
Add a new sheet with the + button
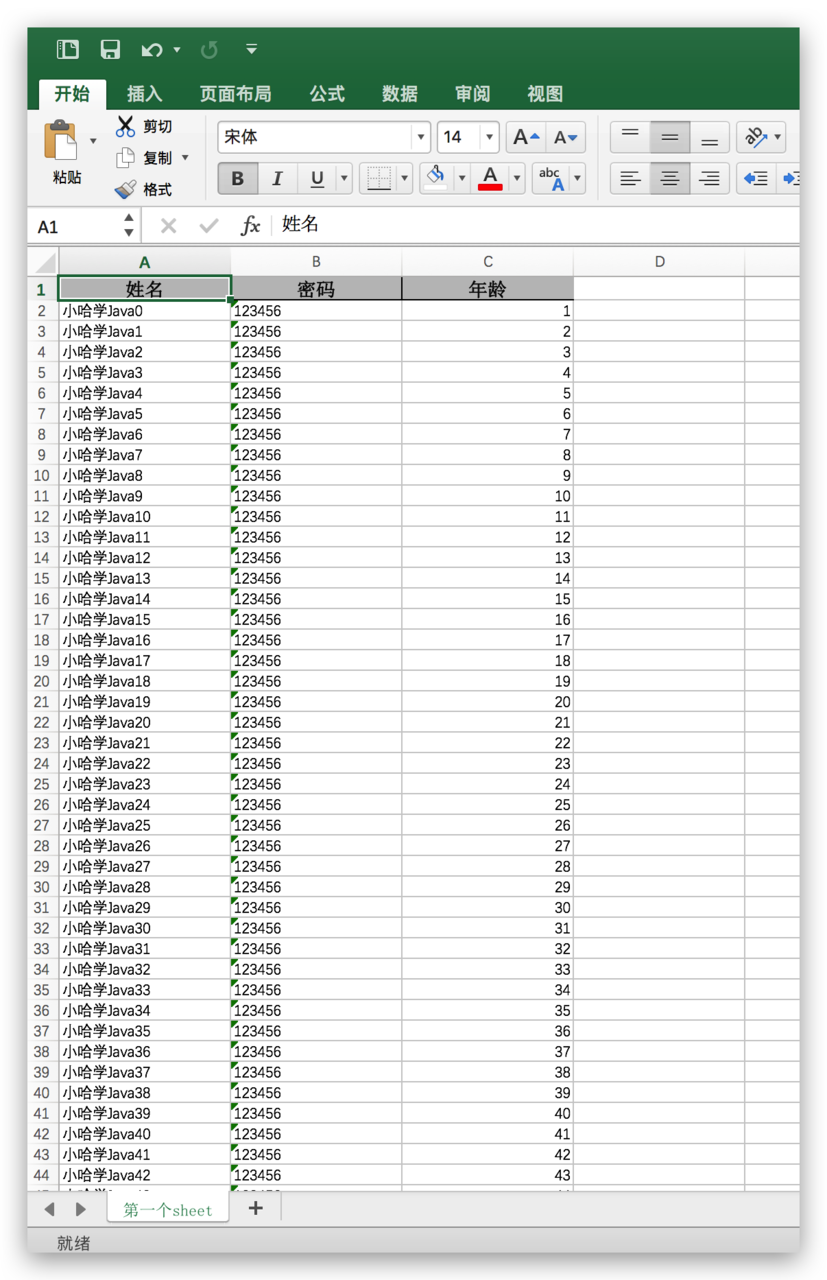pyautogui.click(x=255, y=1209)
